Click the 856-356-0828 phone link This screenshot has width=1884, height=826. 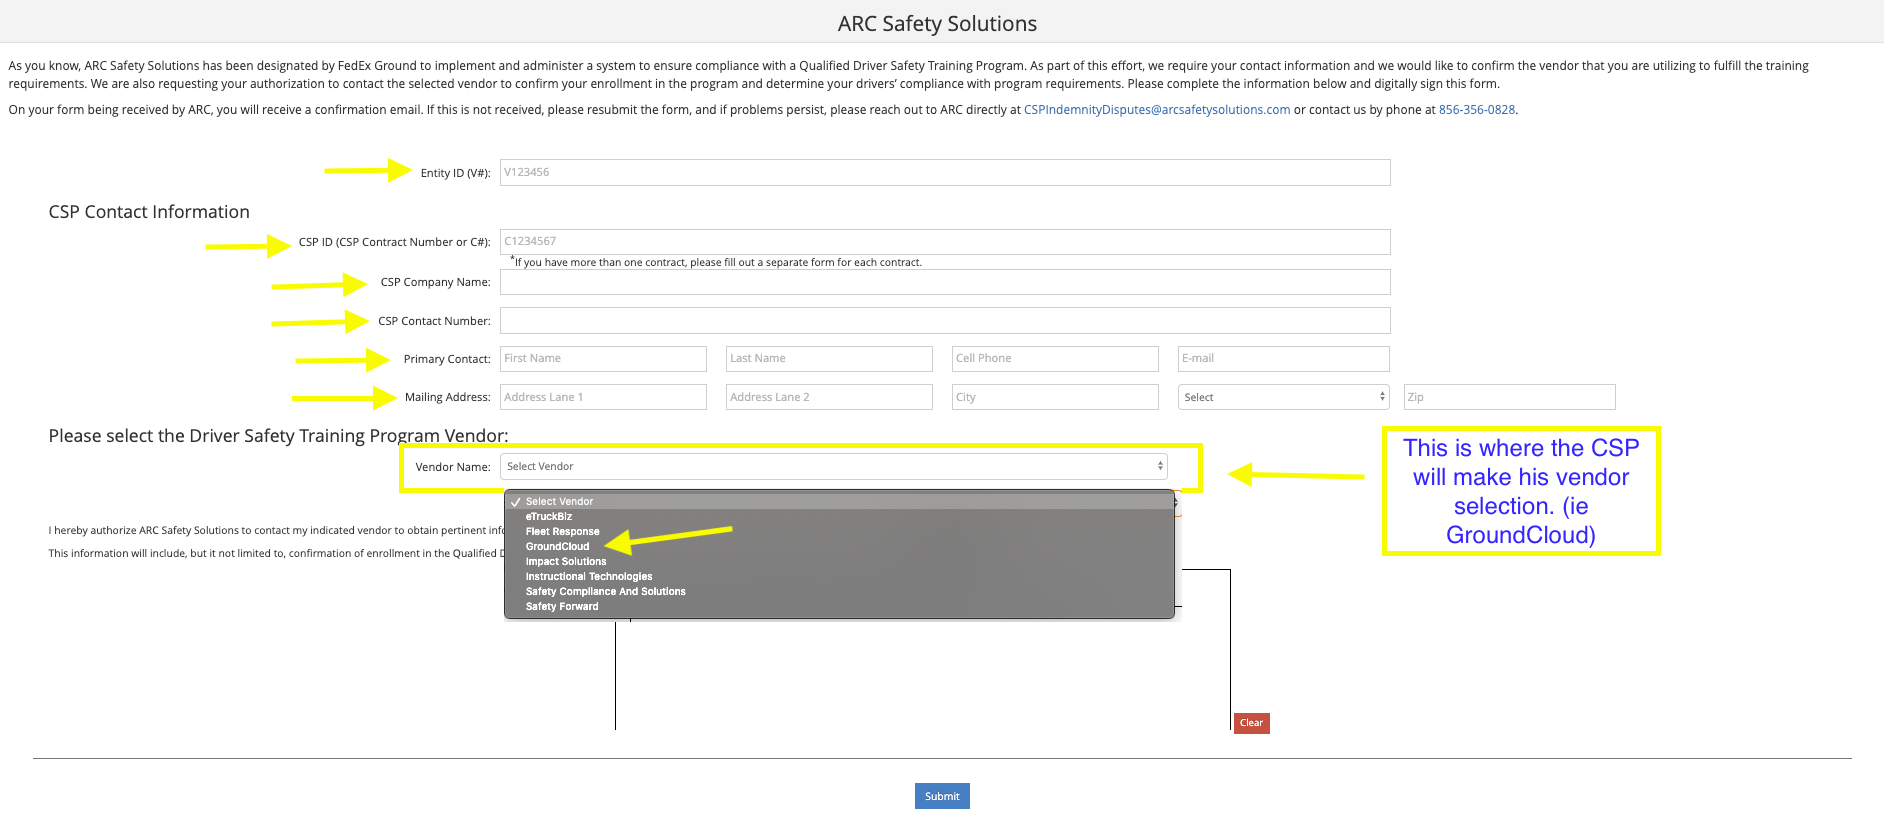pos(1477,110)
